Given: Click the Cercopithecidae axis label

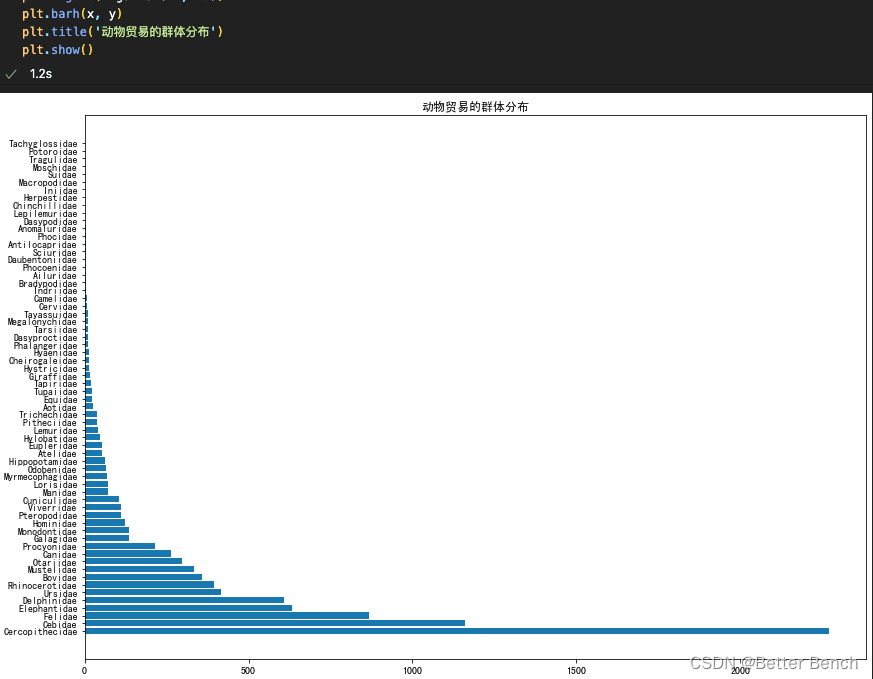Looking at the screenshot, I should pos(41,632).
